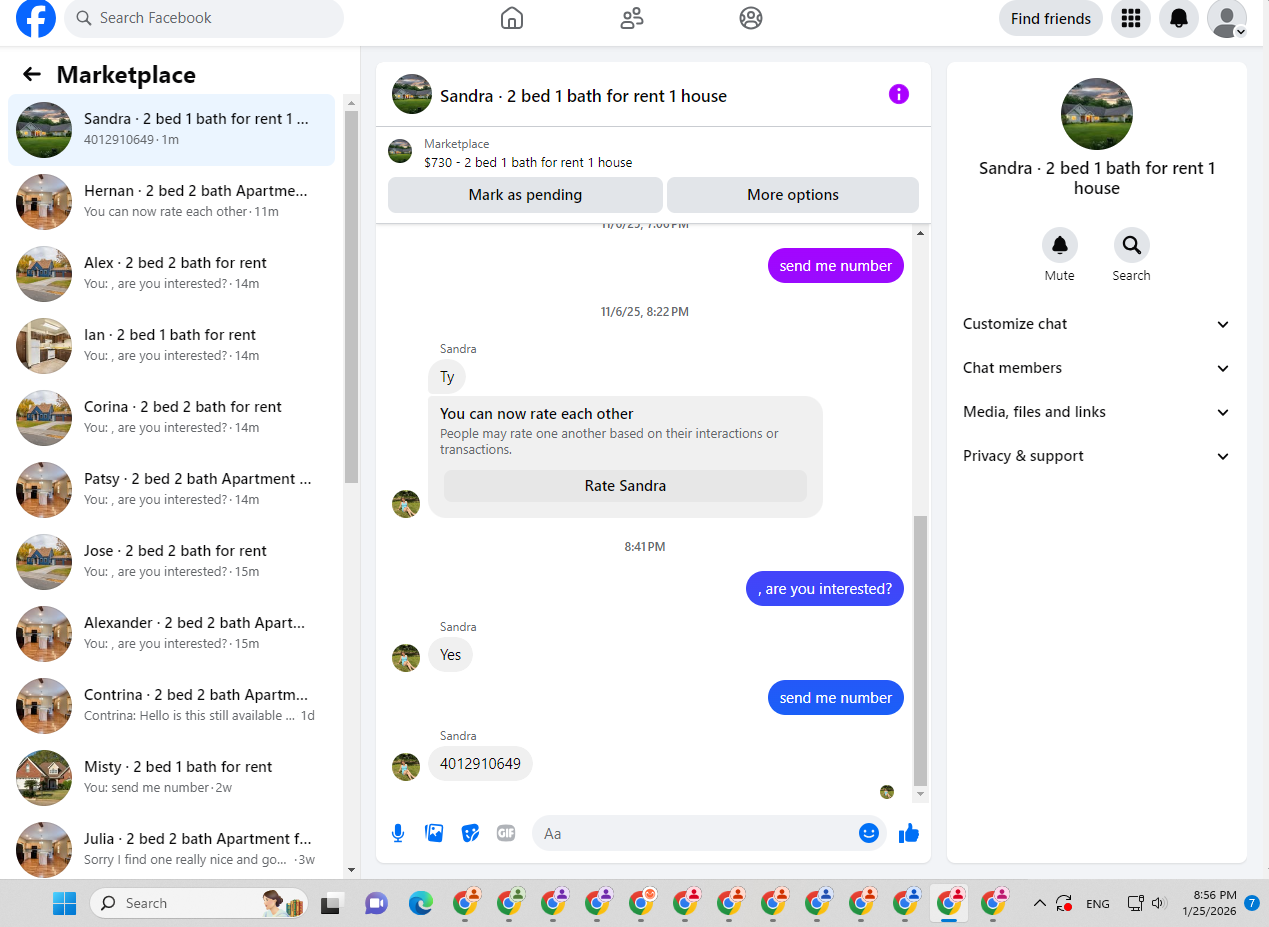
Task: Click the $730 listing details line
Action: pyautogui.click(x=528, y=162)
